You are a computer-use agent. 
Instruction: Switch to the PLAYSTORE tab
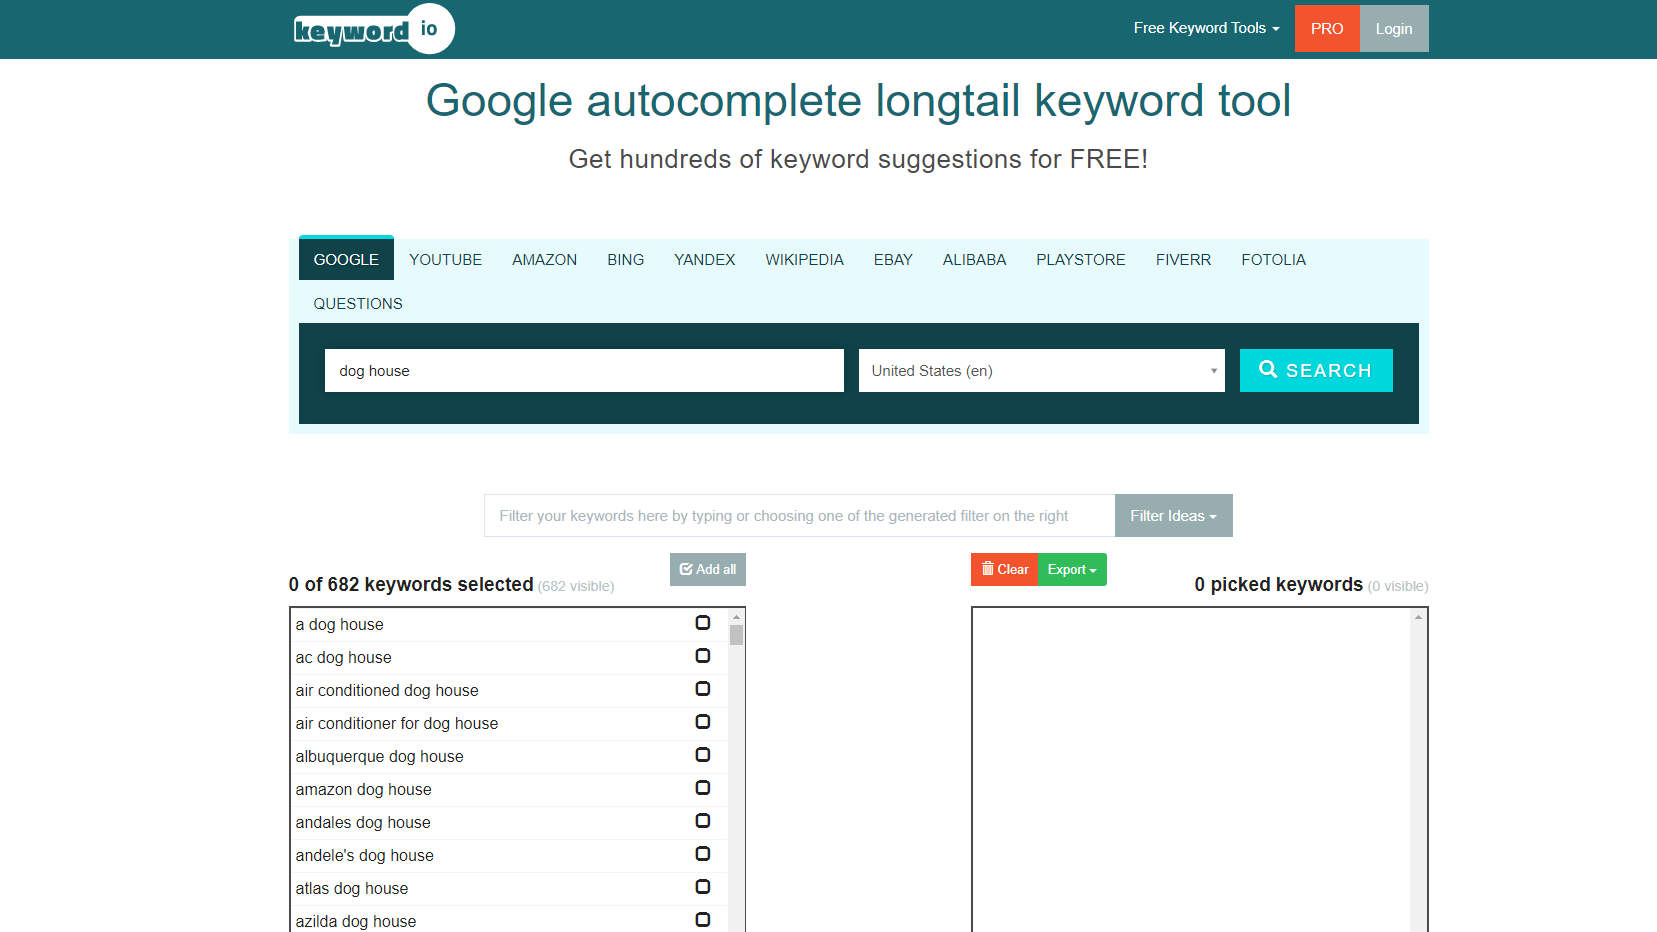coord(1080,259)
